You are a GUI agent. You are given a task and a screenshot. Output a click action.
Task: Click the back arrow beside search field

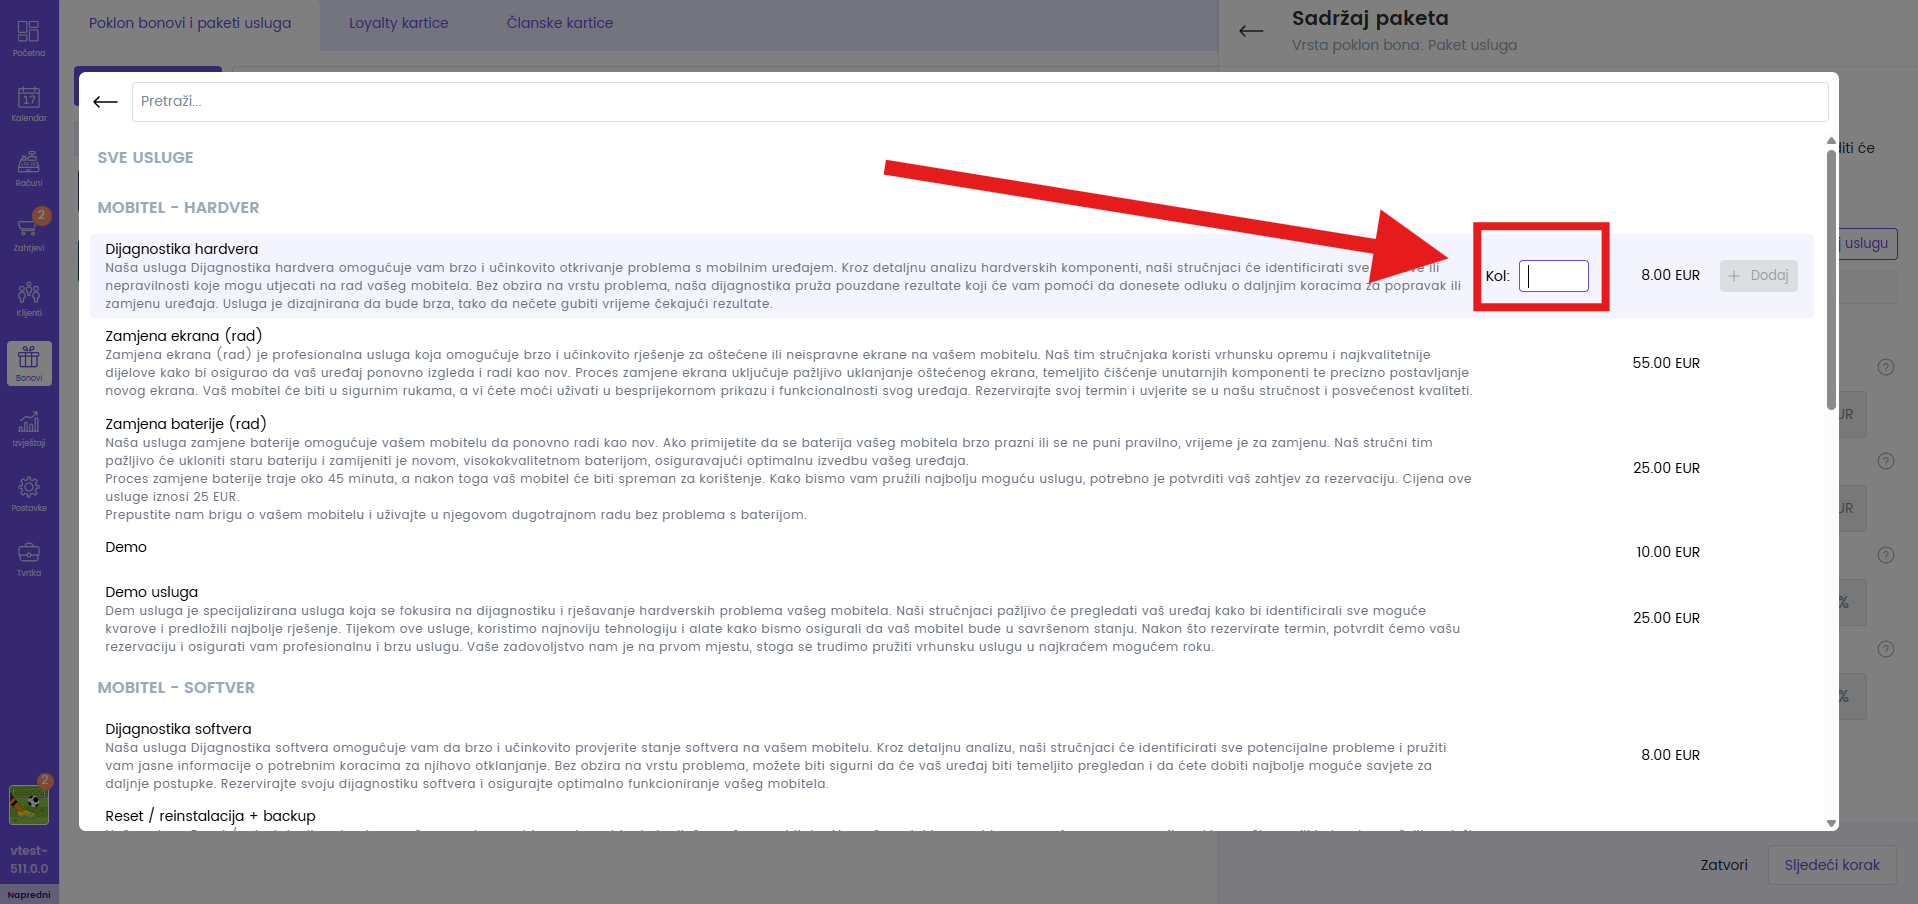pos(105,102)
